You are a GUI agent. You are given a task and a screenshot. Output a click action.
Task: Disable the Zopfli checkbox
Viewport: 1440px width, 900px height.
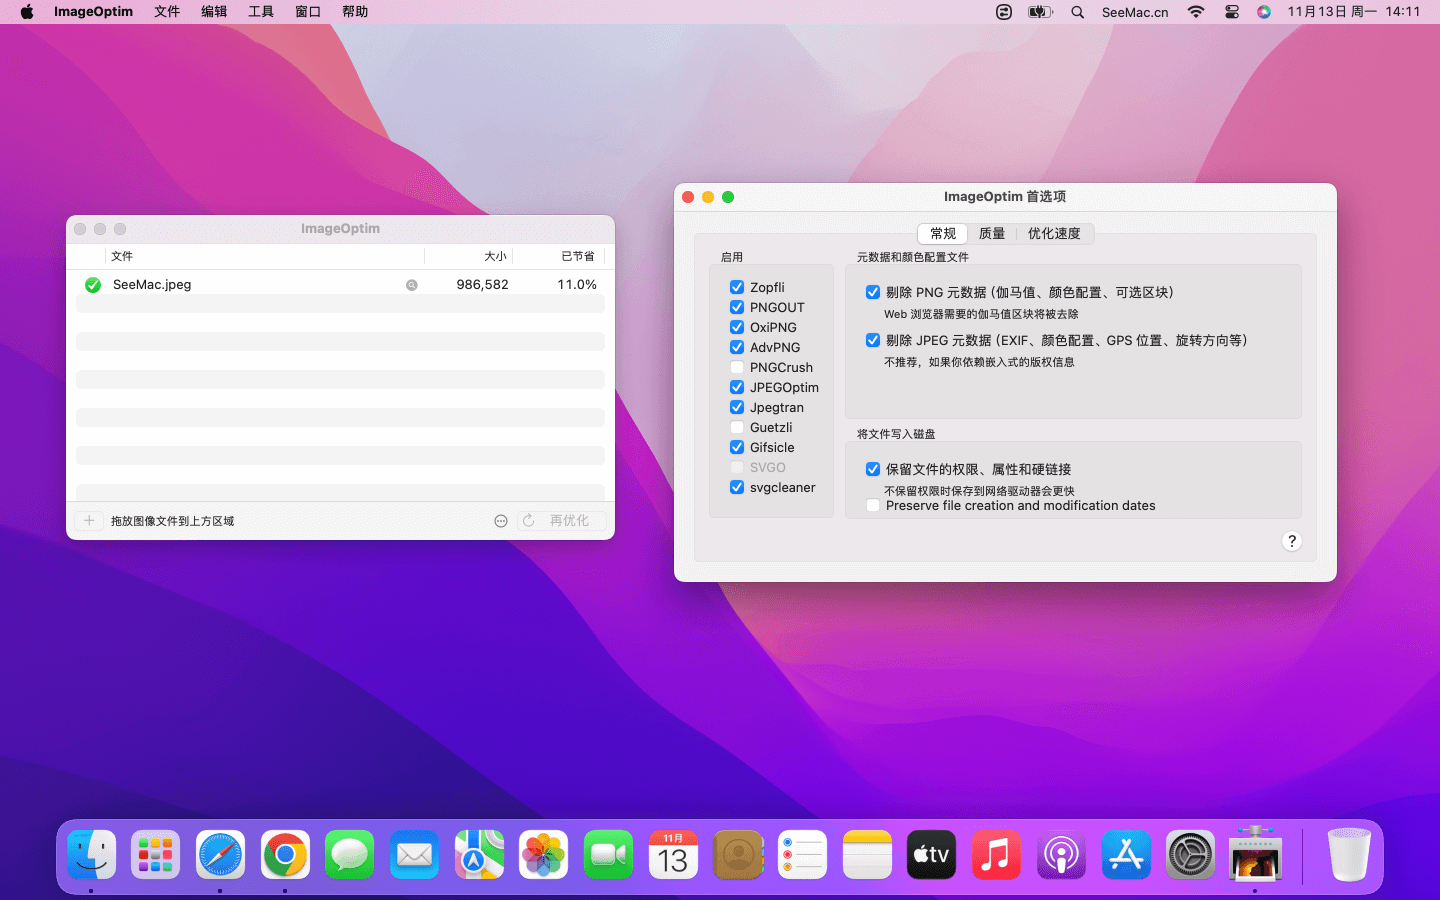[x=737, y=287]
